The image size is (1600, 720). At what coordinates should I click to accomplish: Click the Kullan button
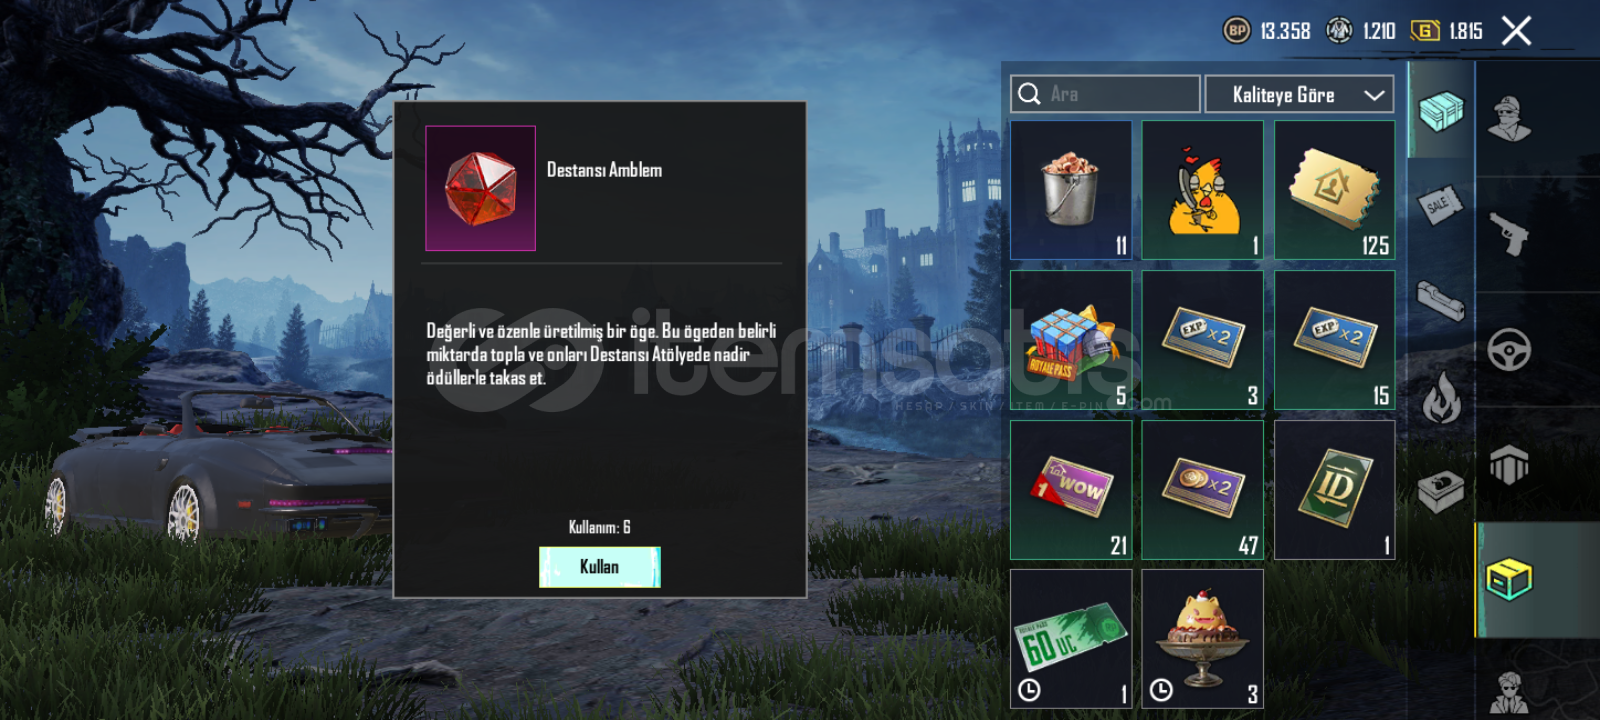tap(600, 567)
